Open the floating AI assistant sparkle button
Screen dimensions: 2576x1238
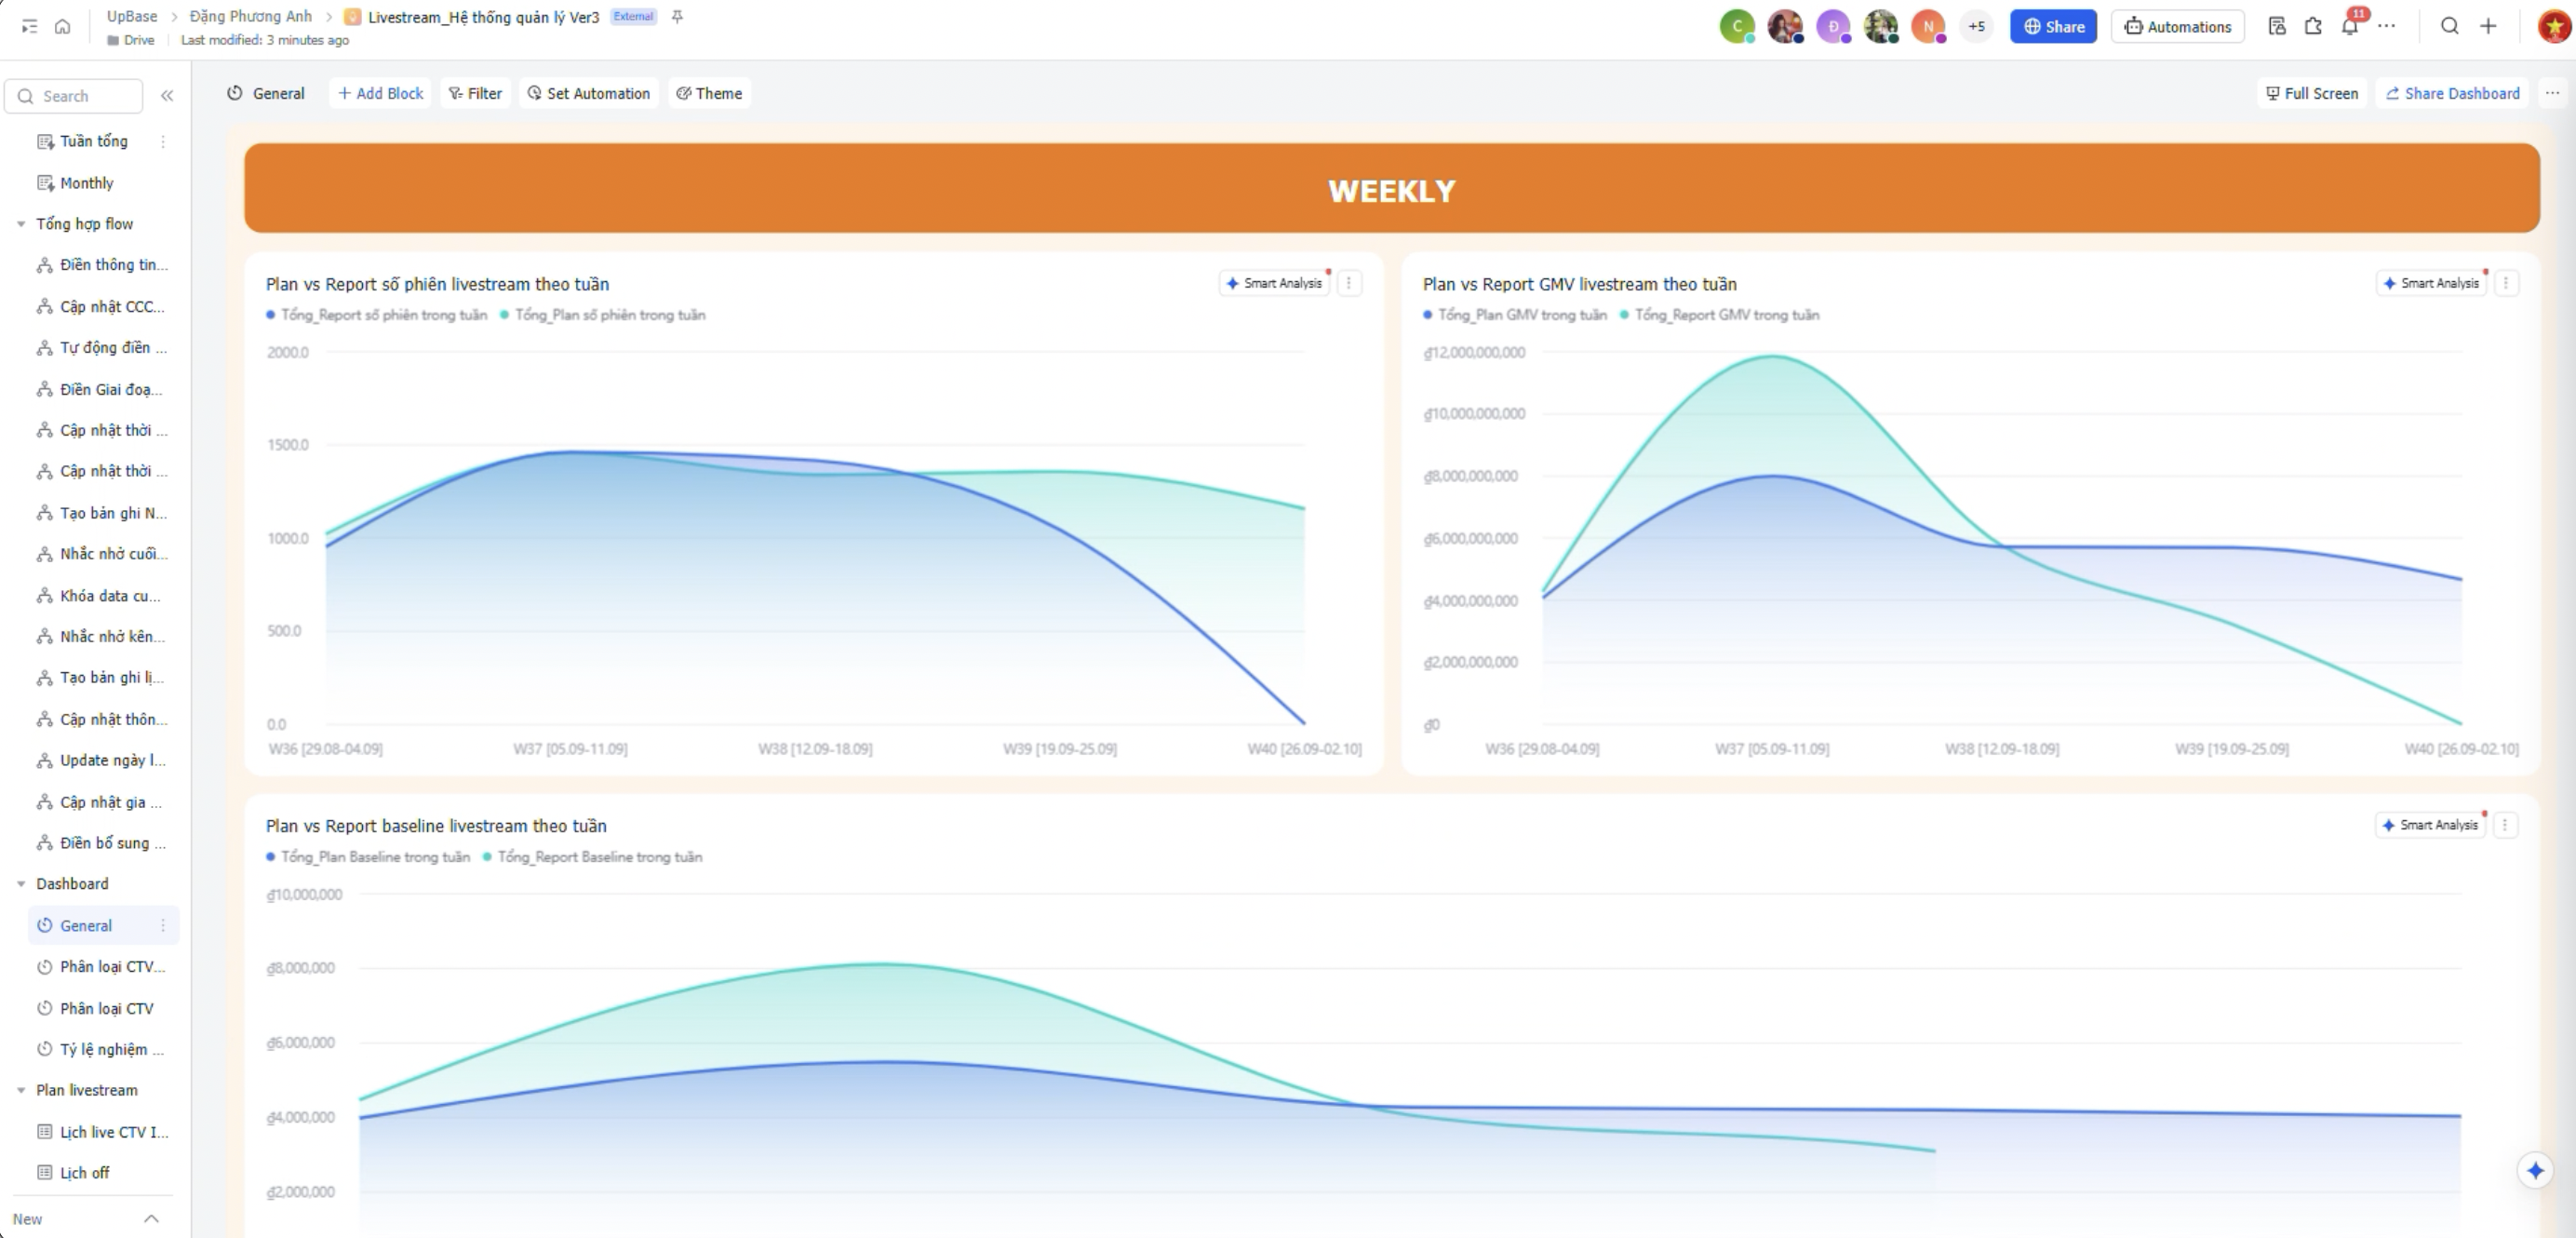2535,1170
